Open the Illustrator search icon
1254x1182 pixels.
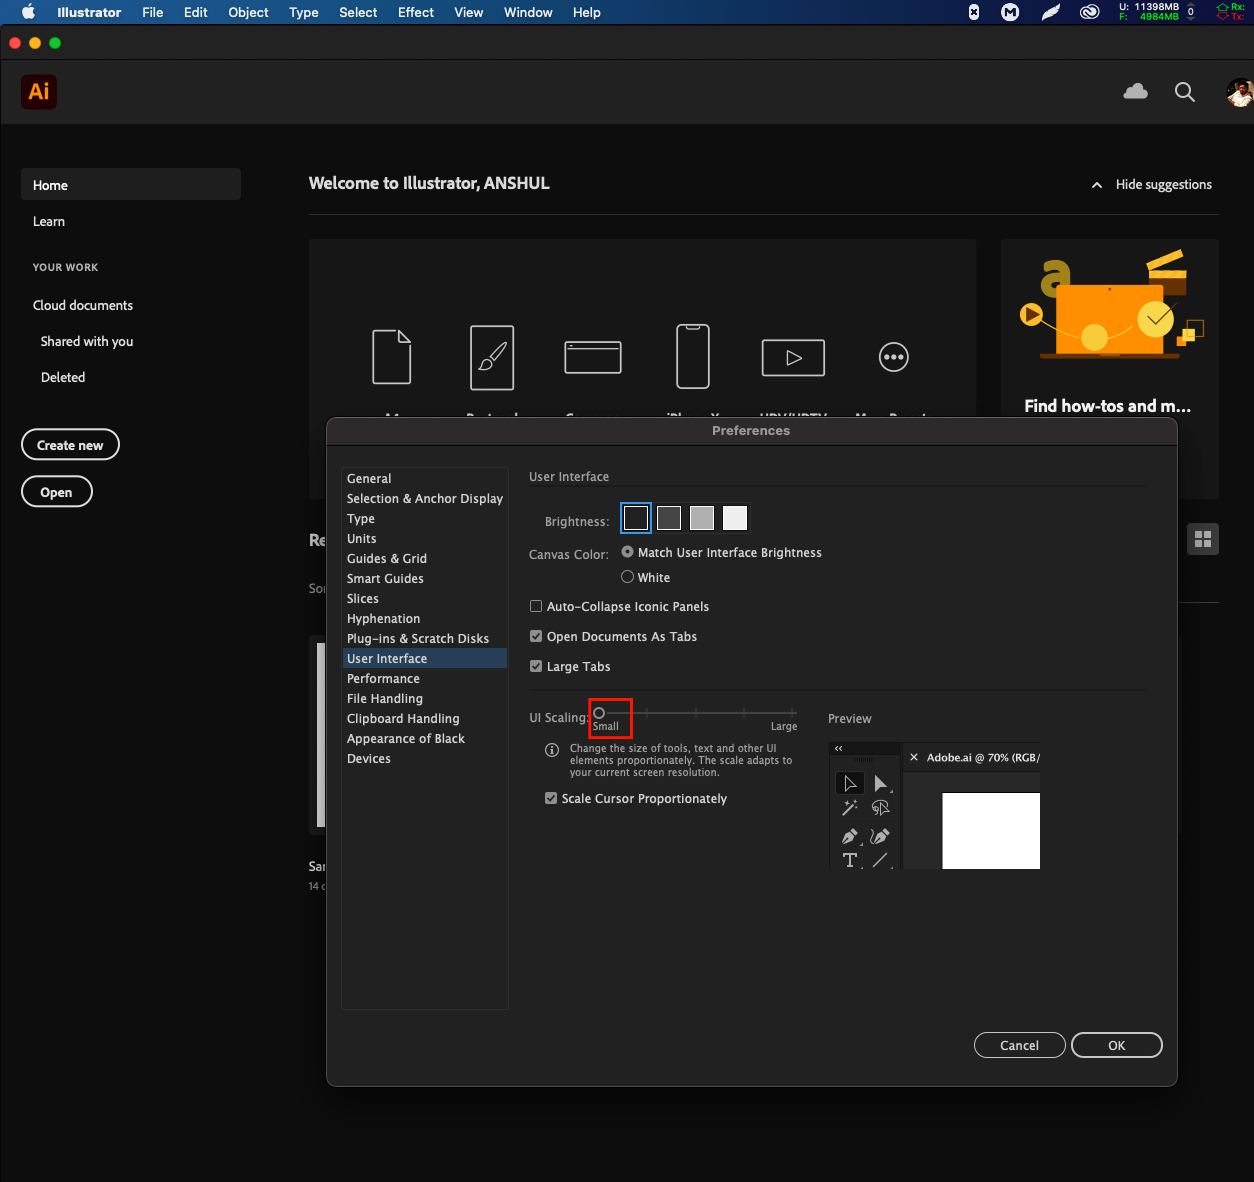point(1185,91)
